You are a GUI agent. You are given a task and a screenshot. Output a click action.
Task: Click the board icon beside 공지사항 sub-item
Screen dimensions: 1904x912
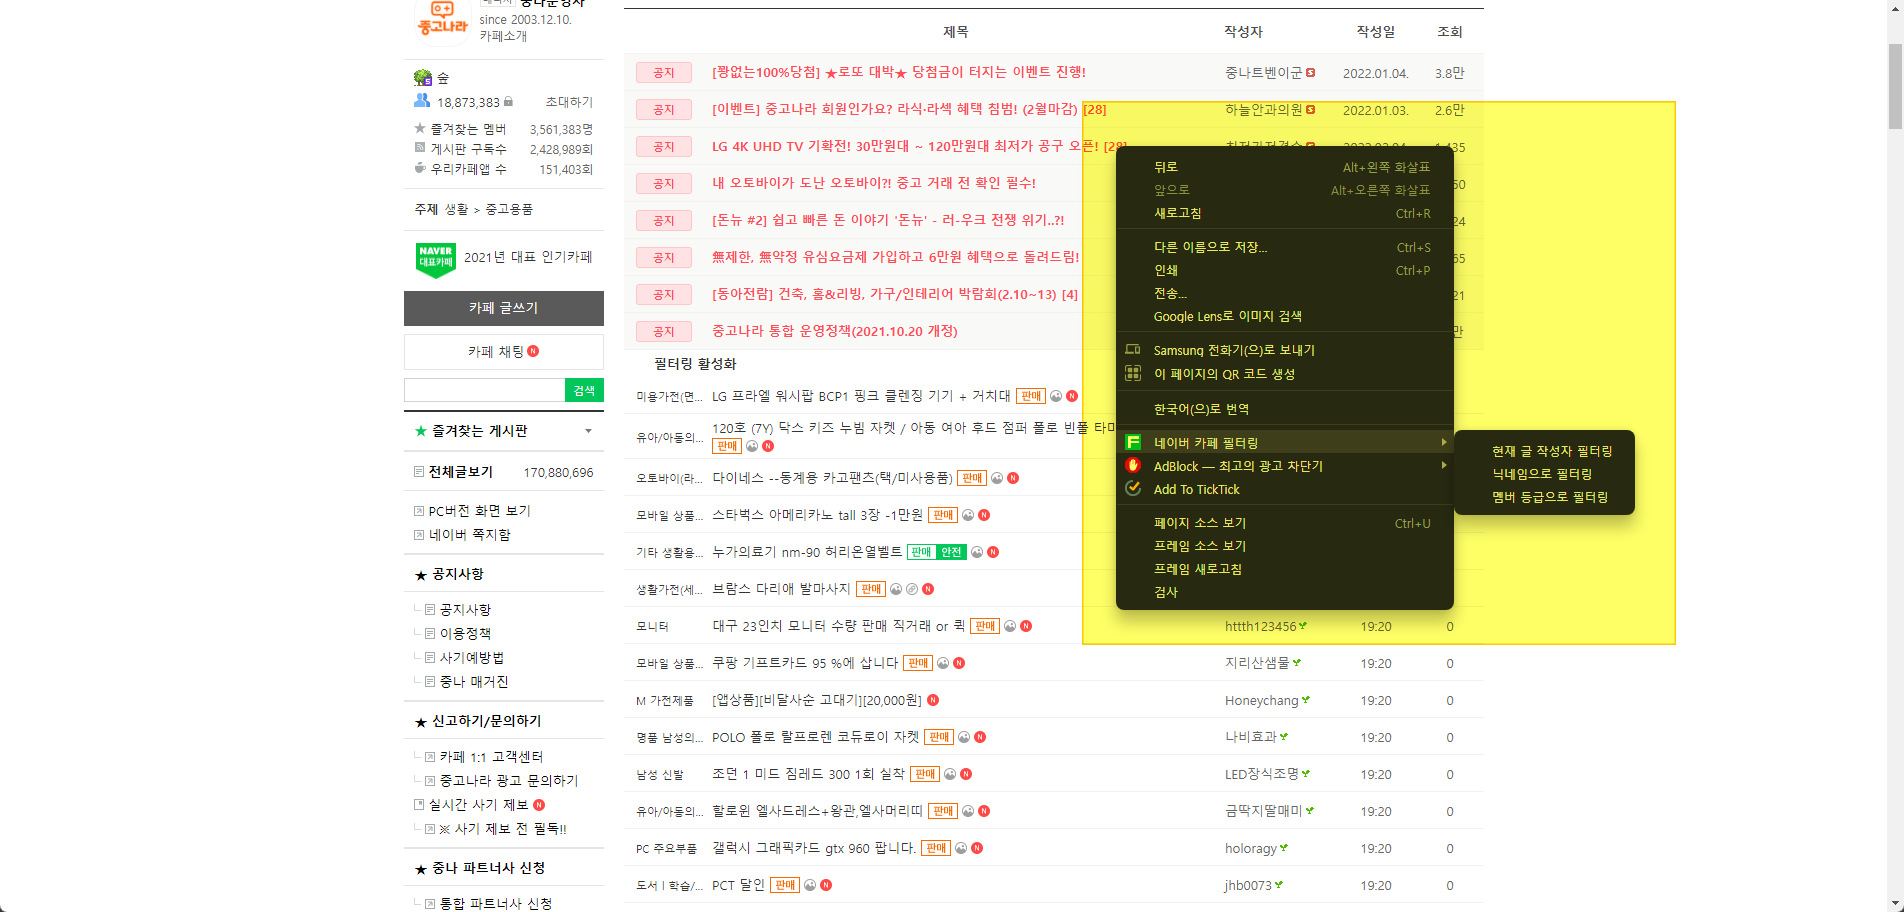(430, 609)
